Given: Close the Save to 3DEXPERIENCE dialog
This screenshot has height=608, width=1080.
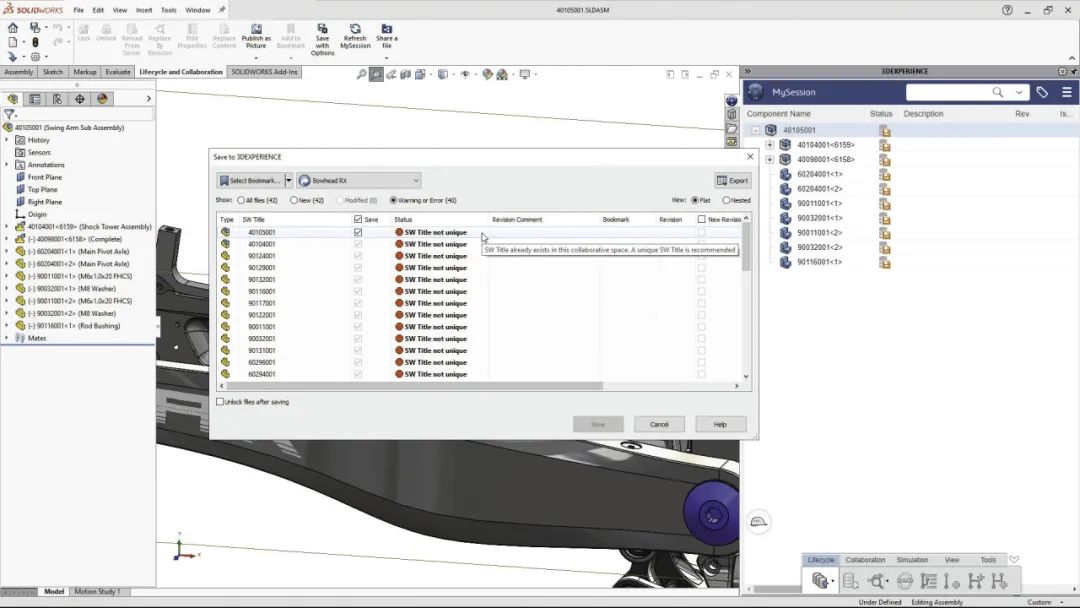Looking at the screenshot, I should (750, 157).
